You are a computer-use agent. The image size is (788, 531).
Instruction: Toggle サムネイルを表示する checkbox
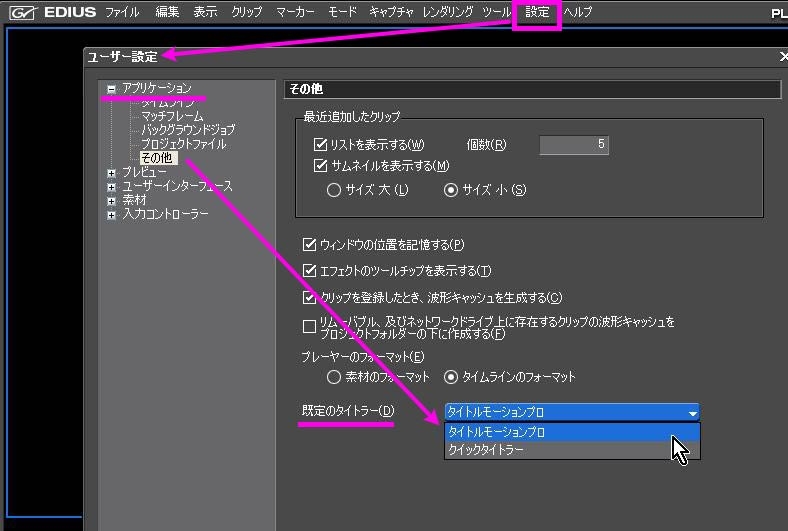(x=321, y=166)
